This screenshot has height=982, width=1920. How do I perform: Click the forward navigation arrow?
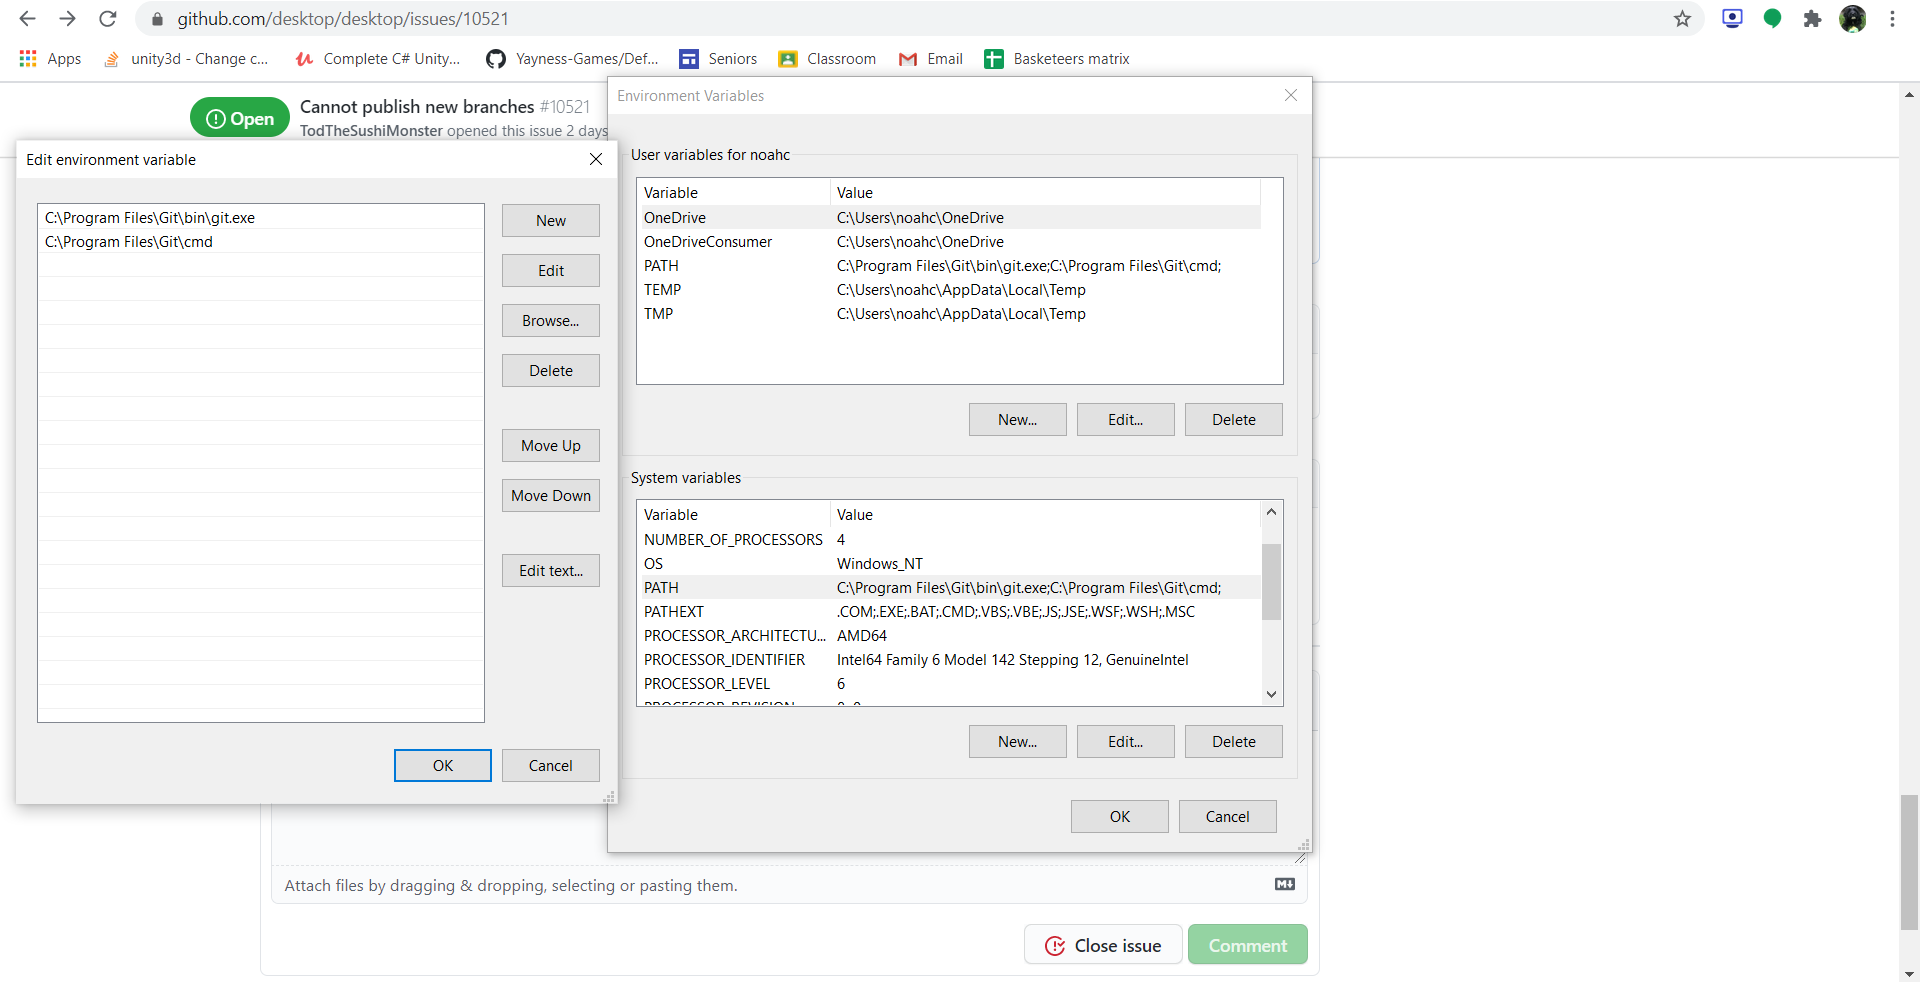(x=67, y=18)
